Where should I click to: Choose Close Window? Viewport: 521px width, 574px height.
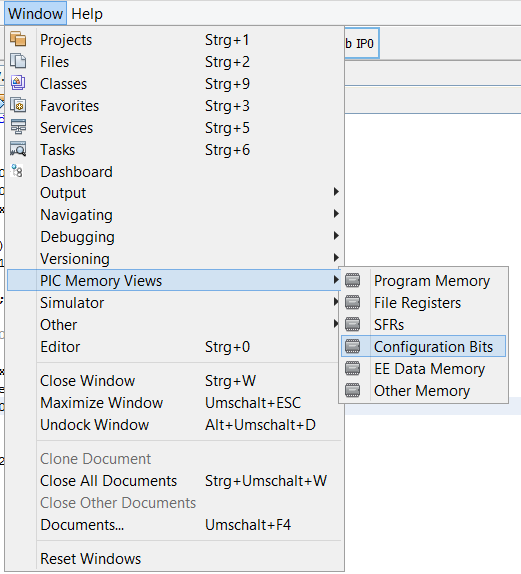174,381
